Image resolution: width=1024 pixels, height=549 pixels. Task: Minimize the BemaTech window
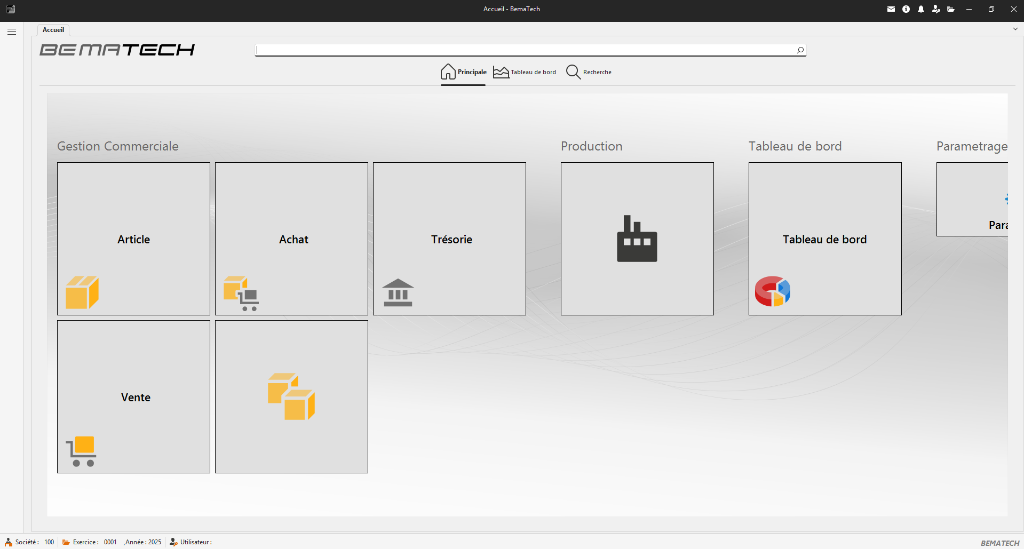point(969,9)
